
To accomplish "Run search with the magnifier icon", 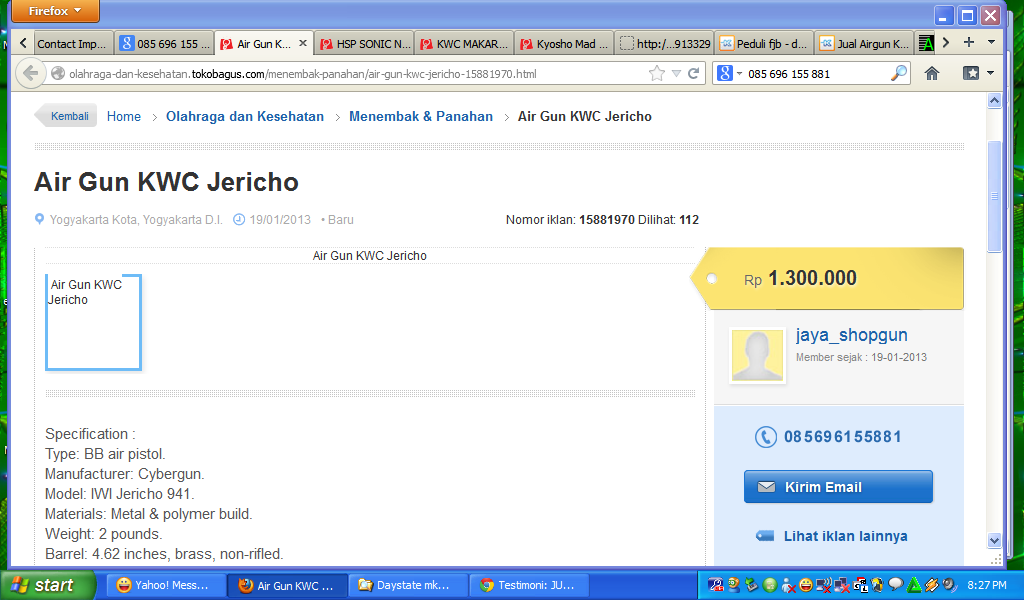I will (899, 73).
